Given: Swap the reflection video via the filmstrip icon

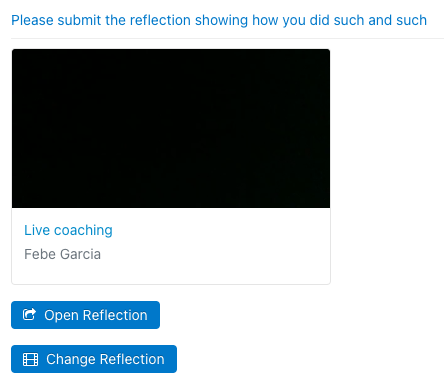Looking at the screenshot, I should click(x=30, y=359).
